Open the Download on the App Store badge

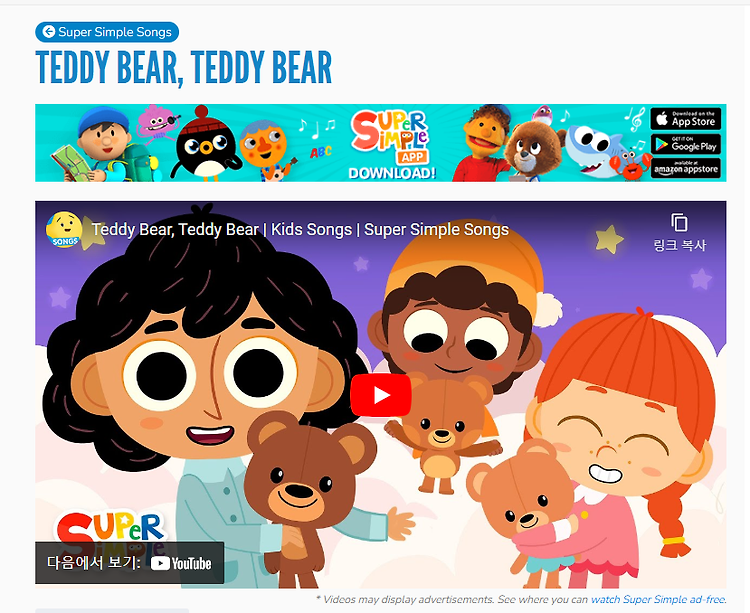coord(685,119)
